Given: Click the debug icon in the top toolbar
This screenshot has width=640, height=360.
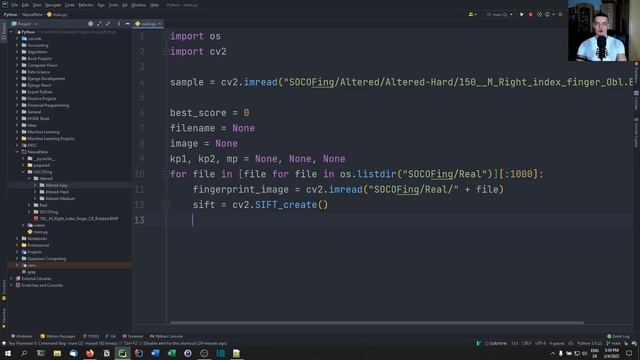Looking at the screenshot, I should pyautogui.click(x=539, y=14).
